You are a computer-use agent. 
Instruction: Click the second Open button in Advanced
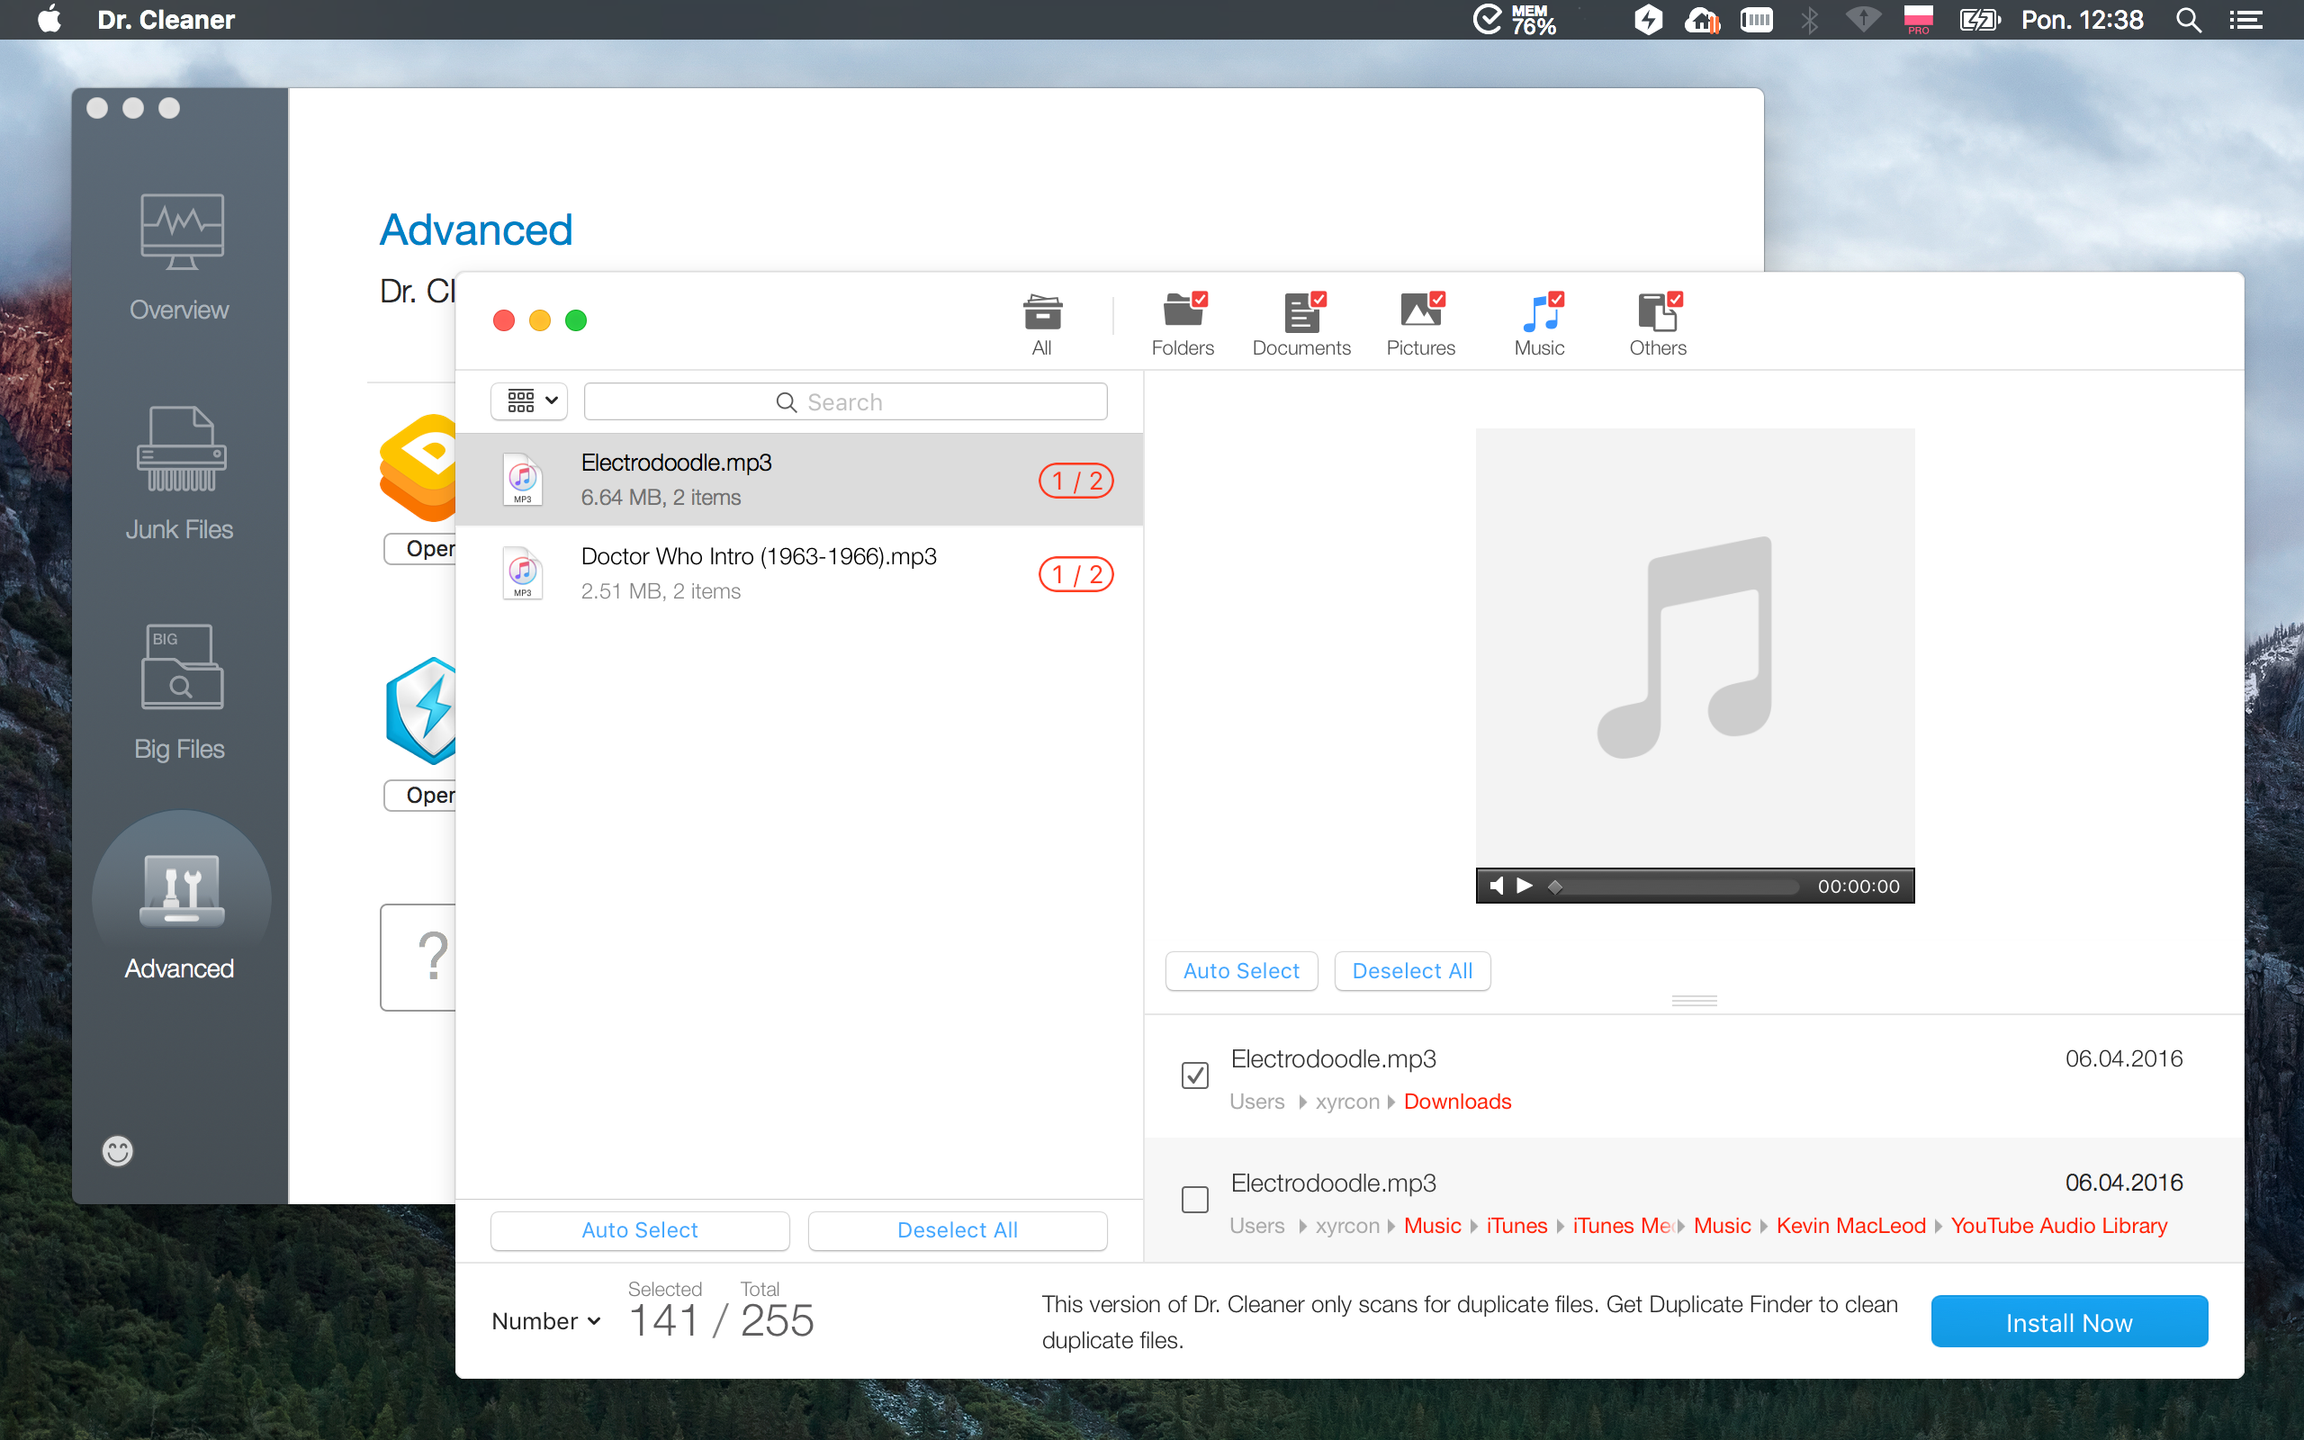click(x=421, y=795)
